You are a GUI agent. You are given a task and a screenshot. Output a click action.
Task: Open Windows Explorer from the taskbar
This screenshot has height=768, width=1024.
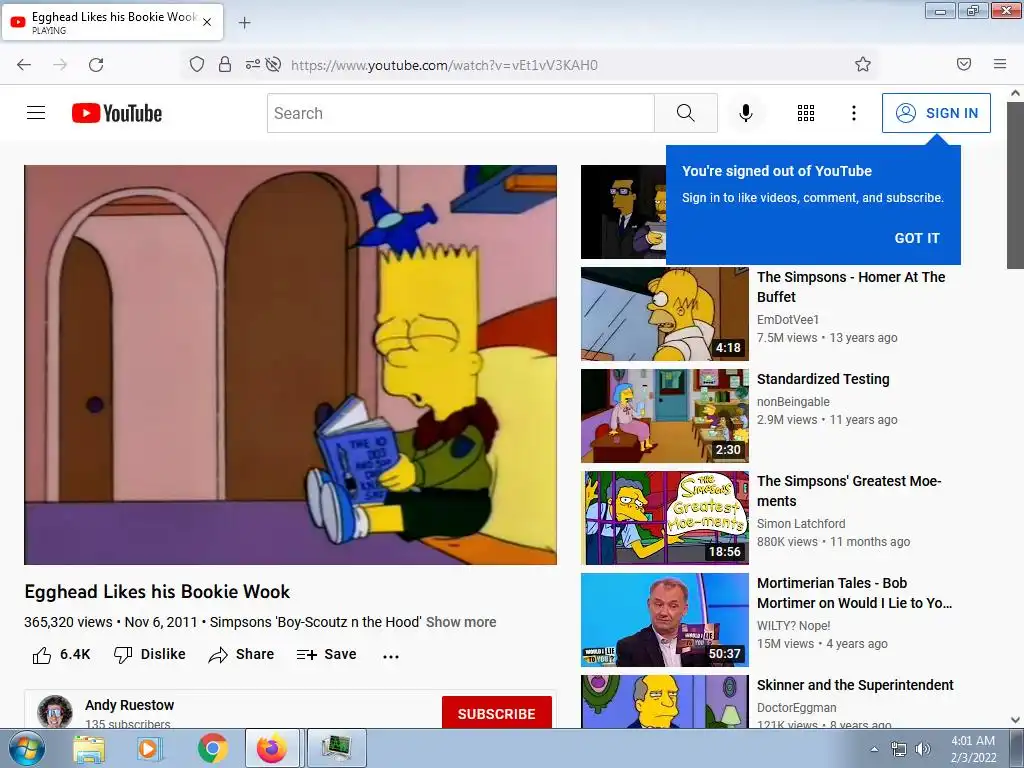pos(89,748)
